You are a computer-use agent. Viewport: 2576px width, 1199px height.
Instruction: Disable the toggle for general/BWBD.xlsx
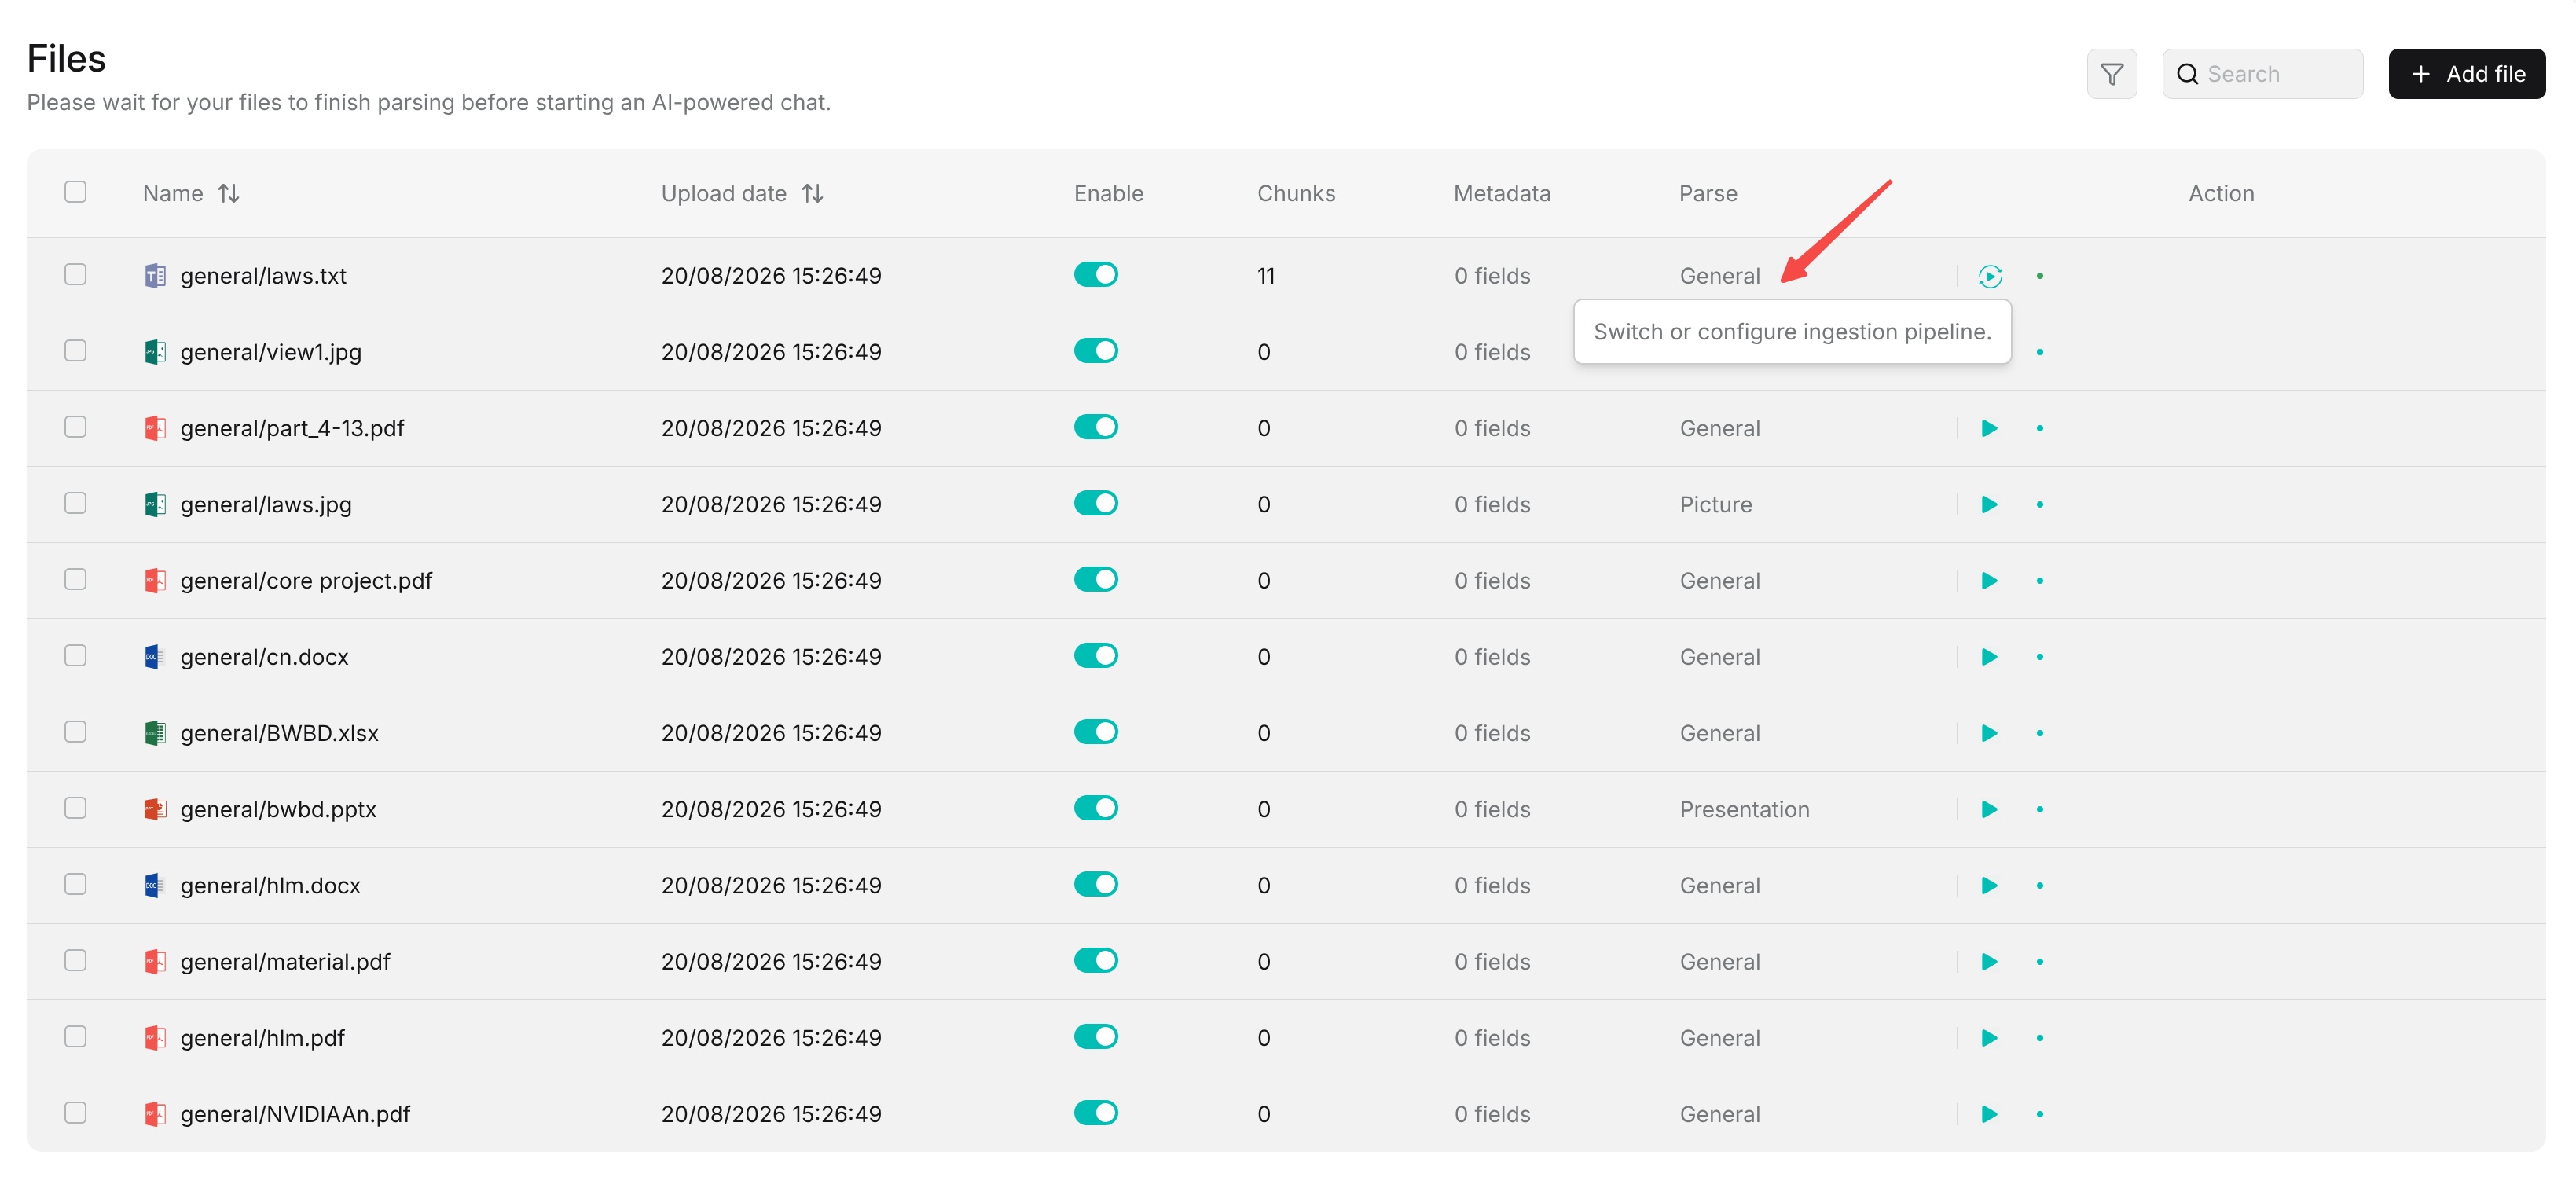coord(1095,731)
